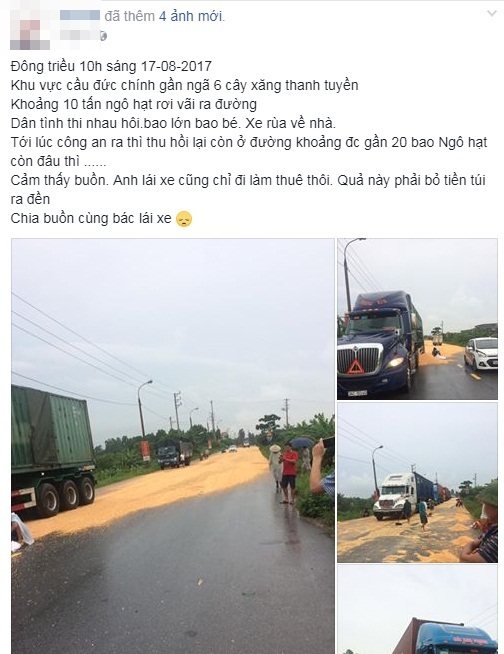Click text "Chia buồn cùng bác lái xe"
The width and height of the screenshot is (504, 654).
[x=91, y=219]
